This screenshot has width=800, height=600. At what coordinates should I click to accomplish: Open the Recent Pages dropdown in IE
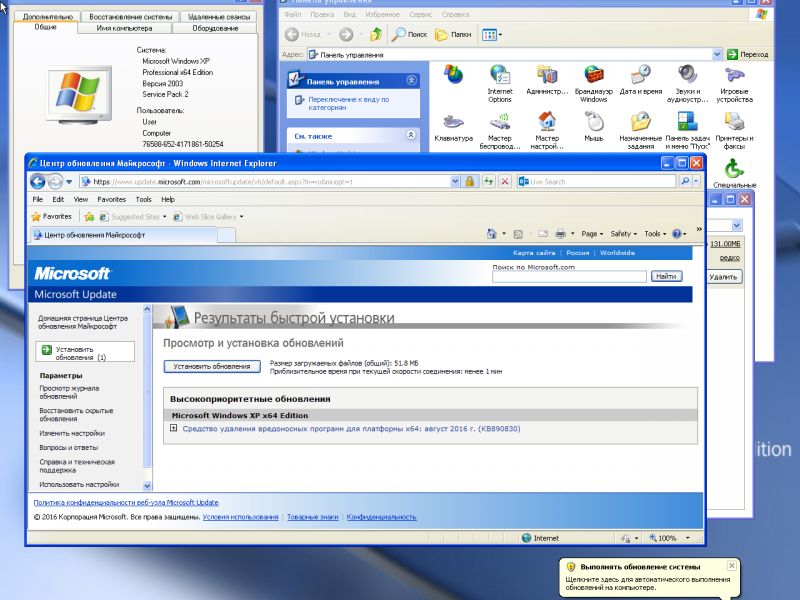(x=69, y=182)
